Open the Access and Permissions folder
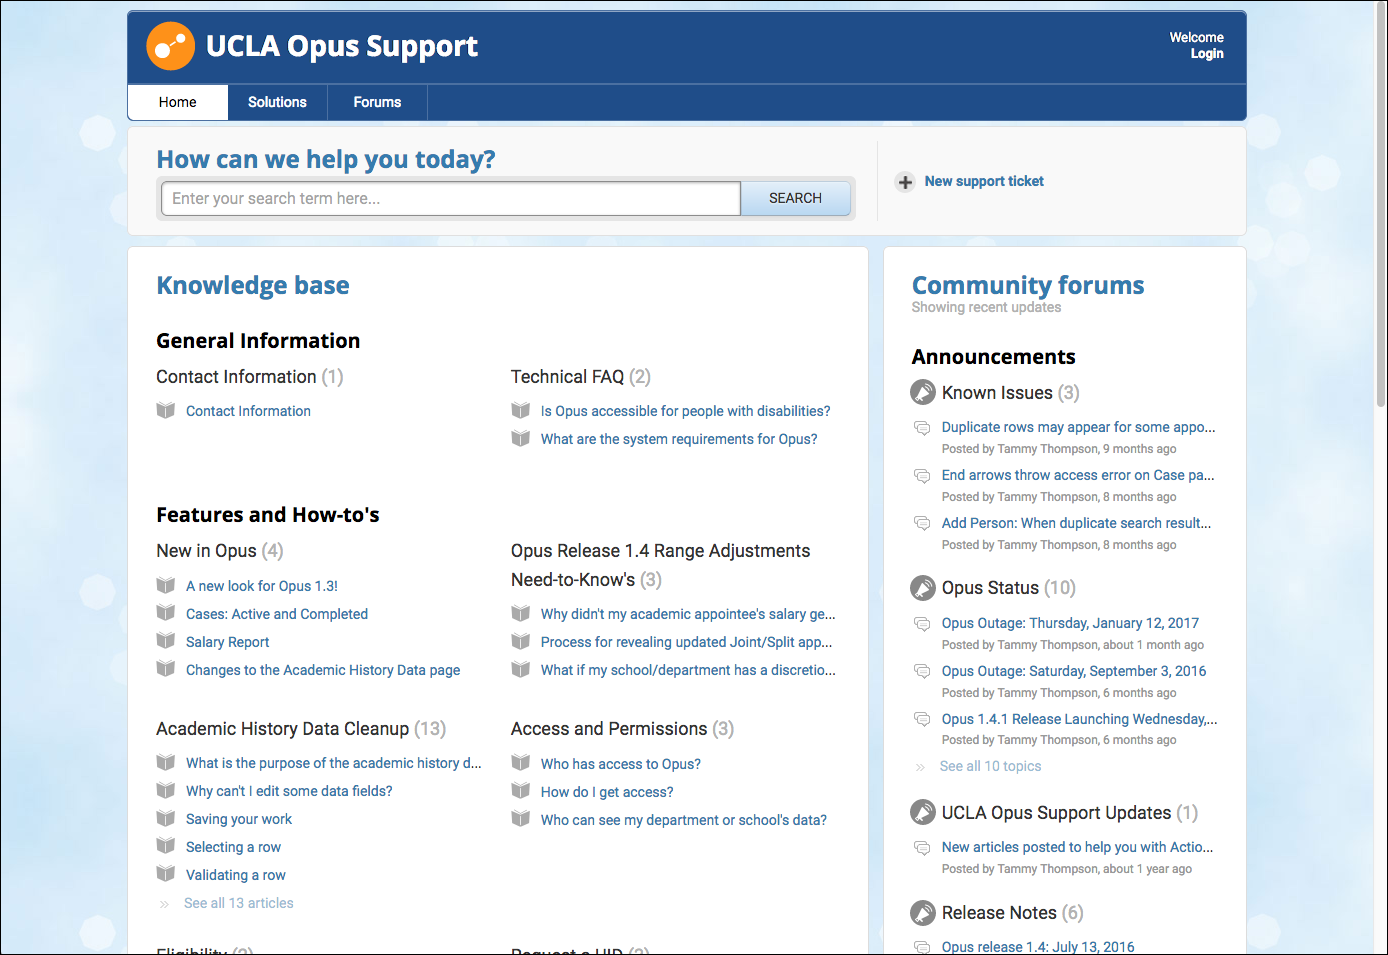Image resolution: width=1388 pixels, height=955 pixels. 609,729
